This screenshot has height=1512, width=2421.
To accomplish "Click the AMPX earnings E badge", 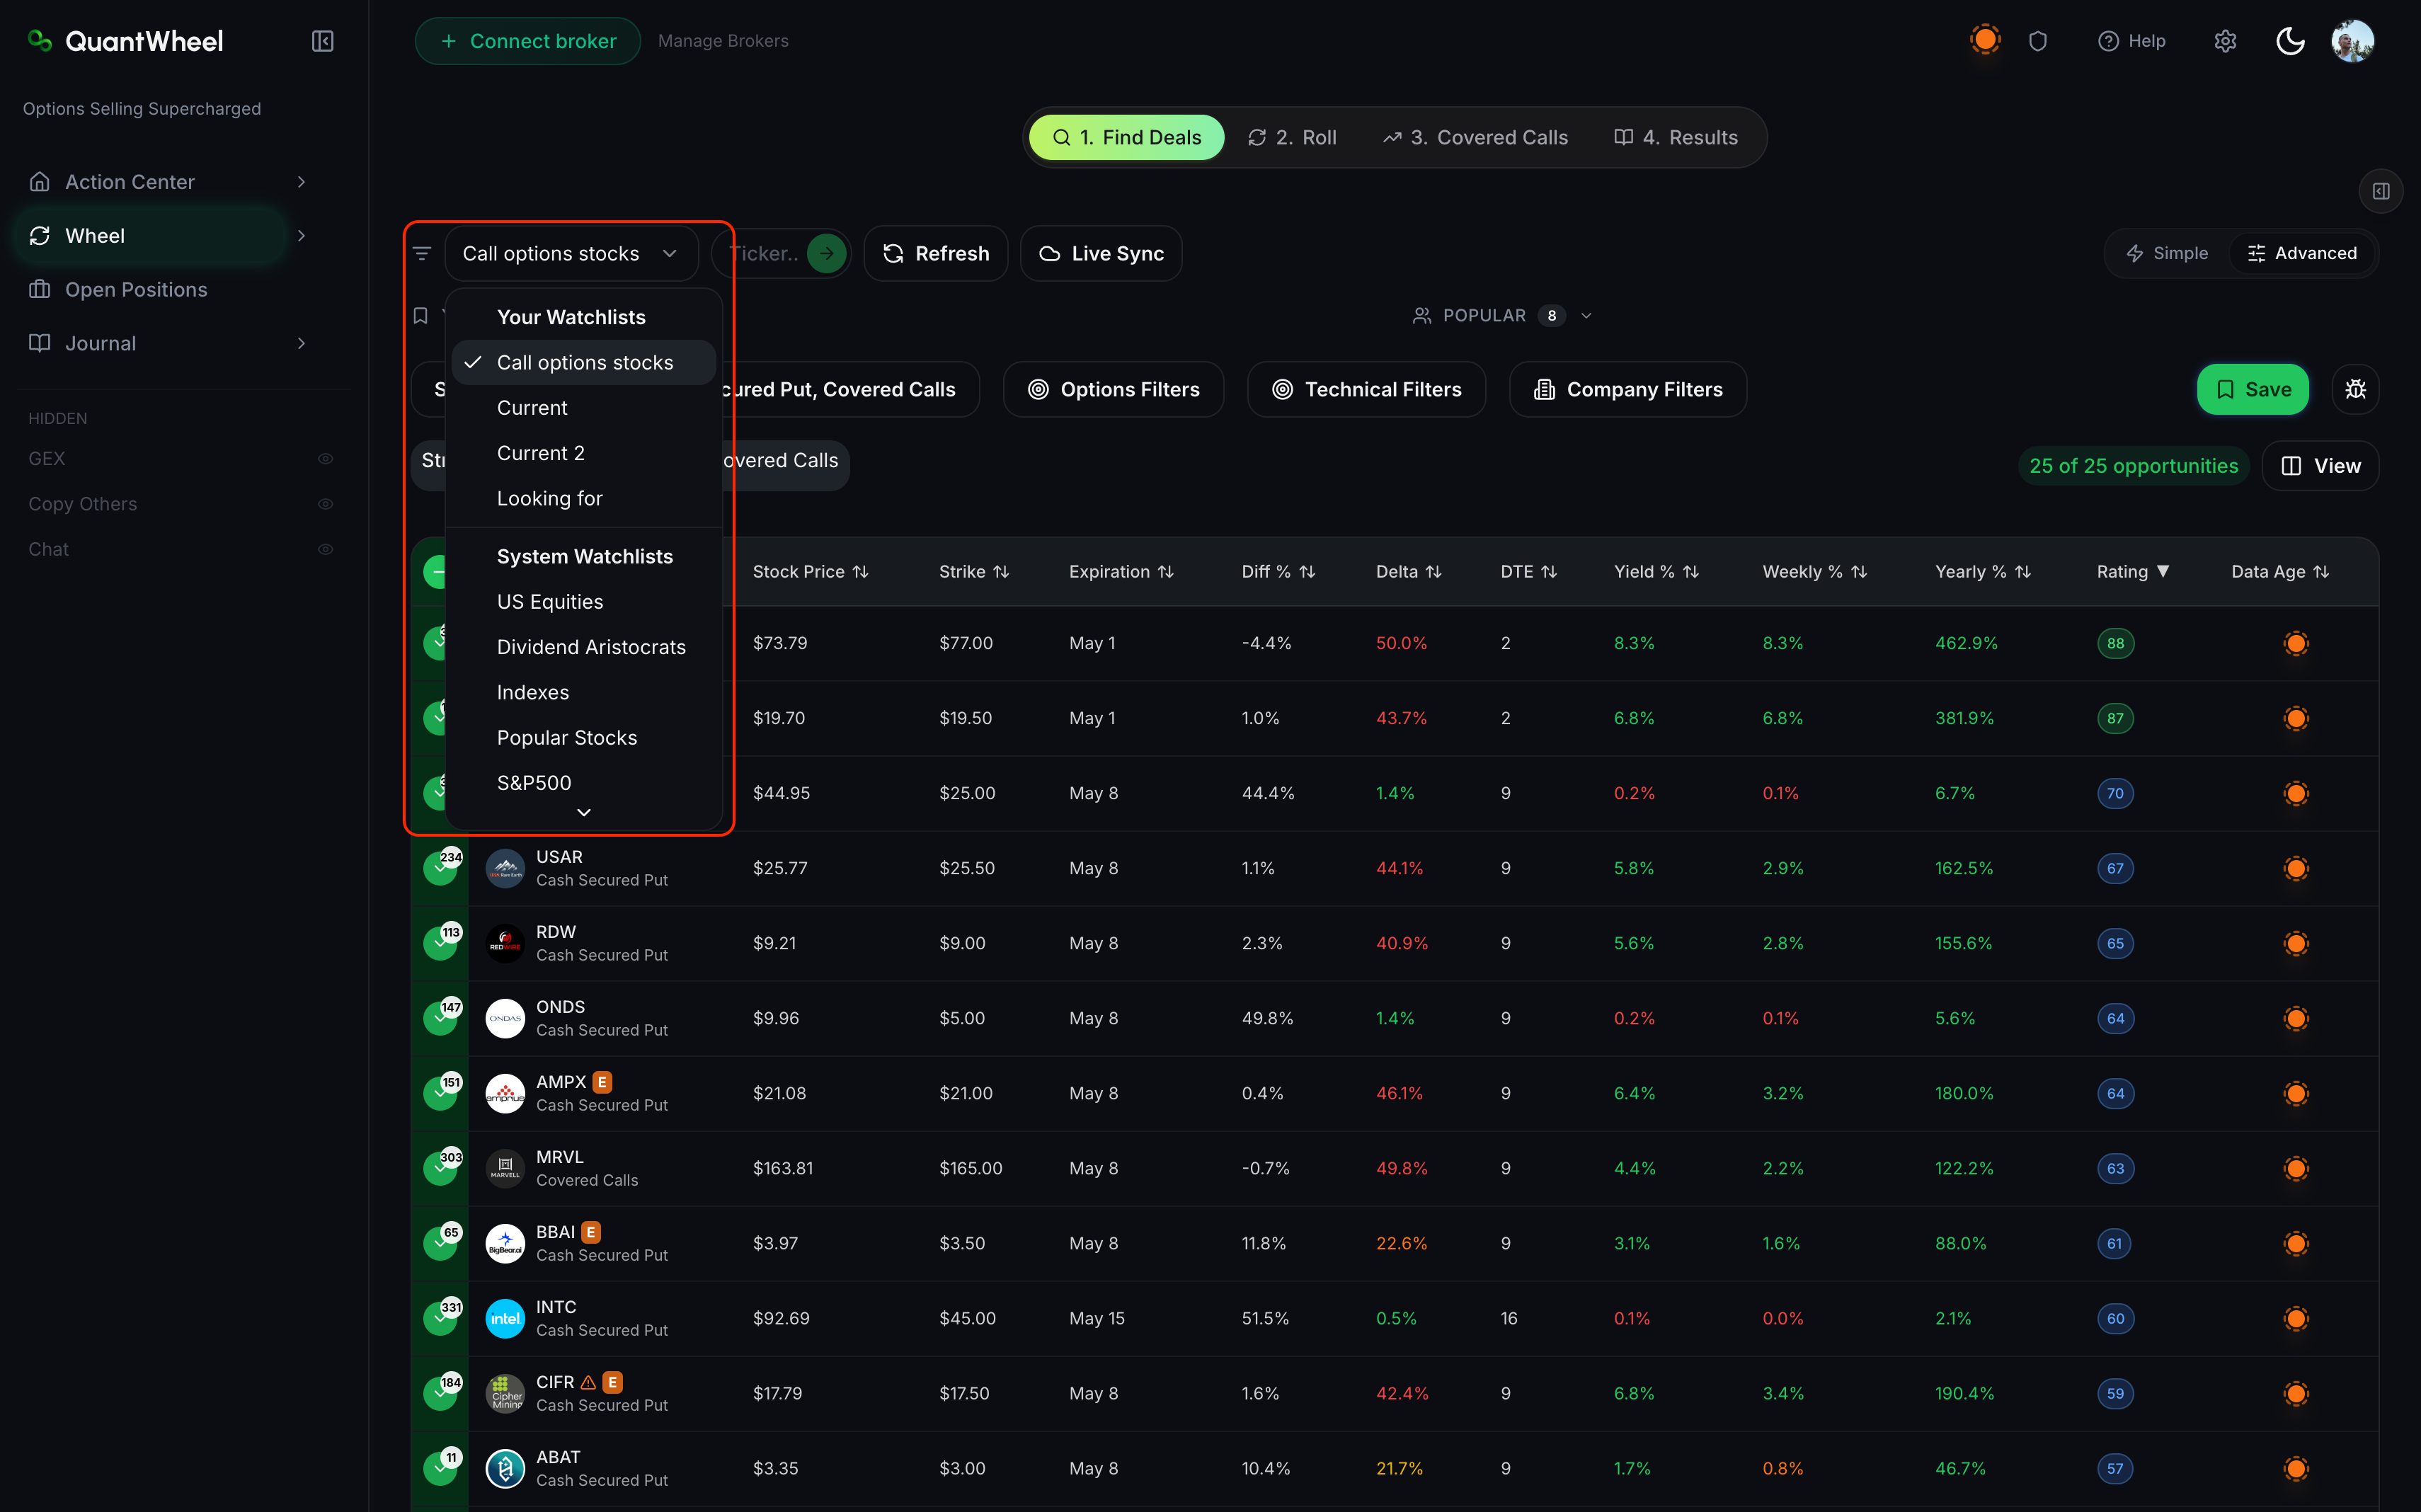I will pos(602,1082).
